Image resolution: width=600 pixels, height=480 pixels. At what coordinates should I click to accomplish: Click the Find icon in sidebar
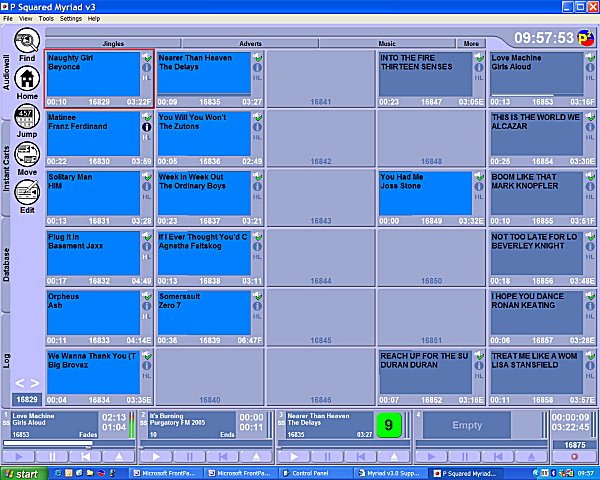point(27,44)
